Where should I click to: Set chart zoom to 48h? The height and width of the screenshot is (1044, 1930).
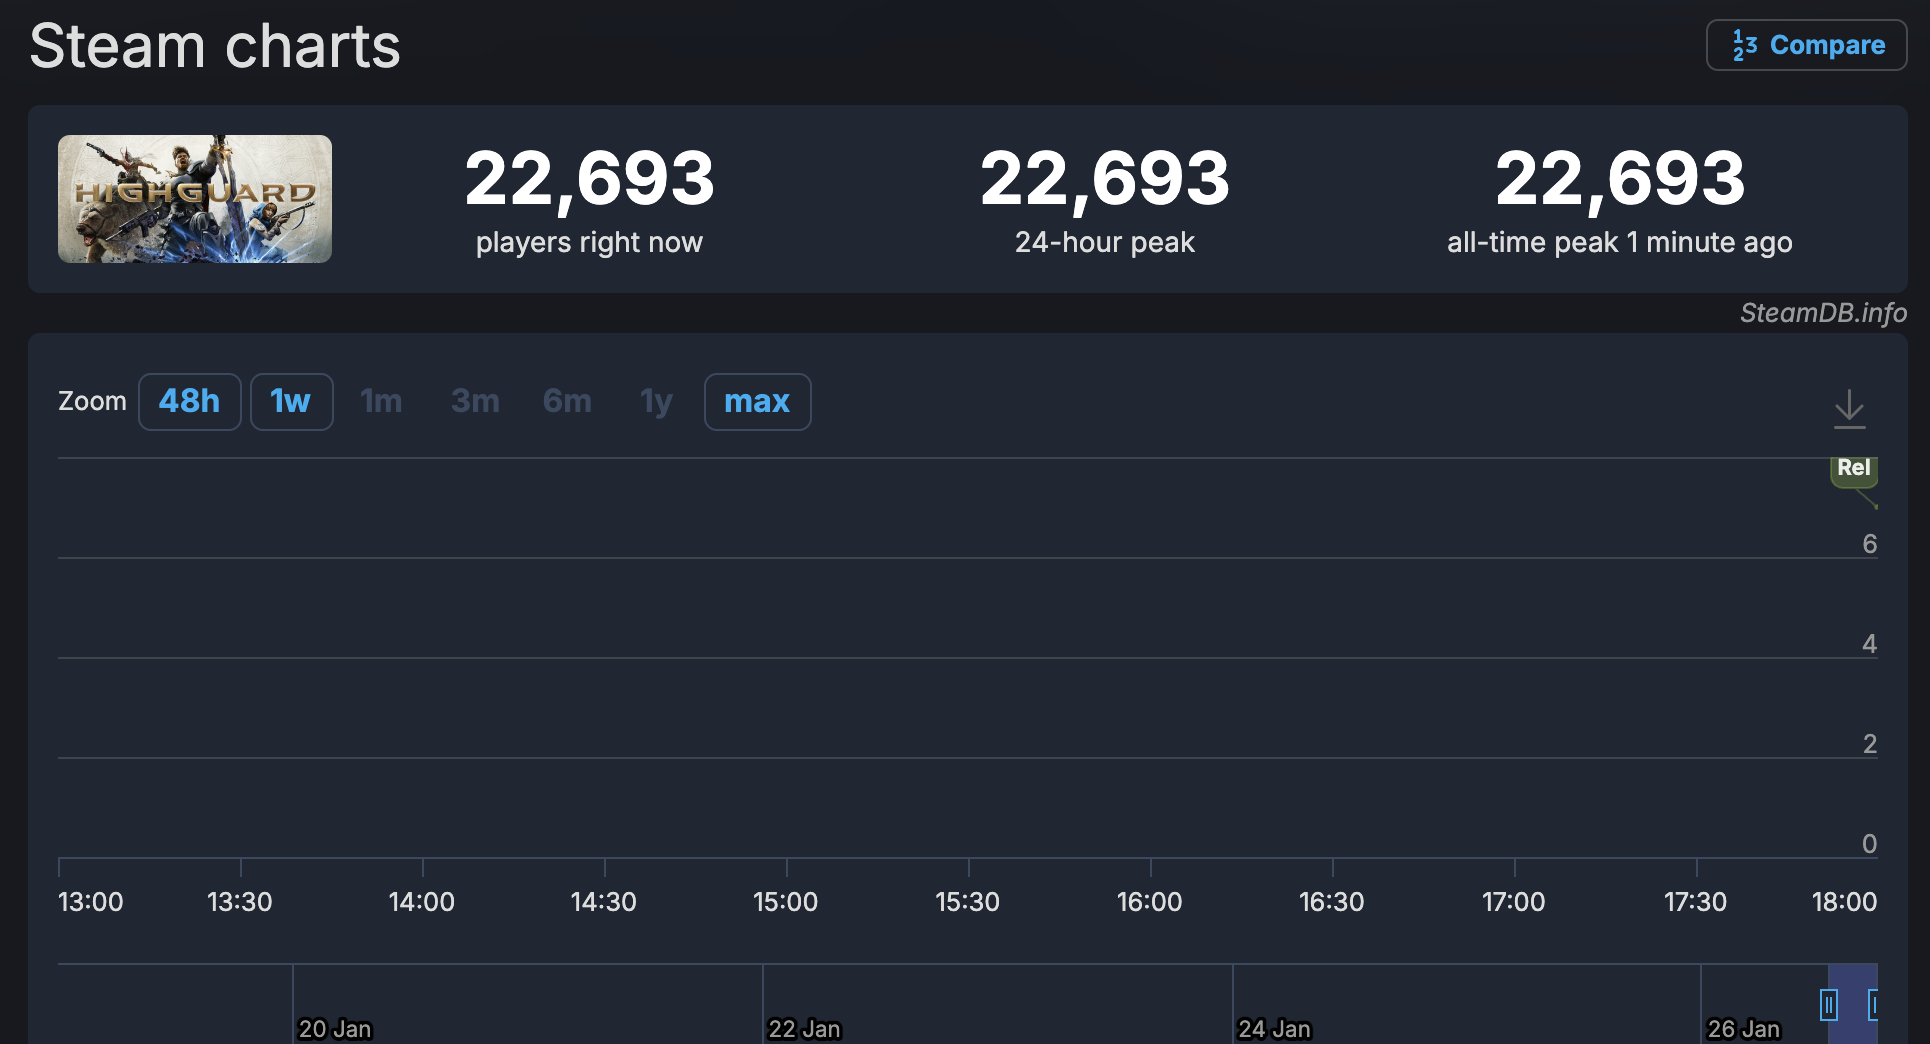tap(189, 402)
